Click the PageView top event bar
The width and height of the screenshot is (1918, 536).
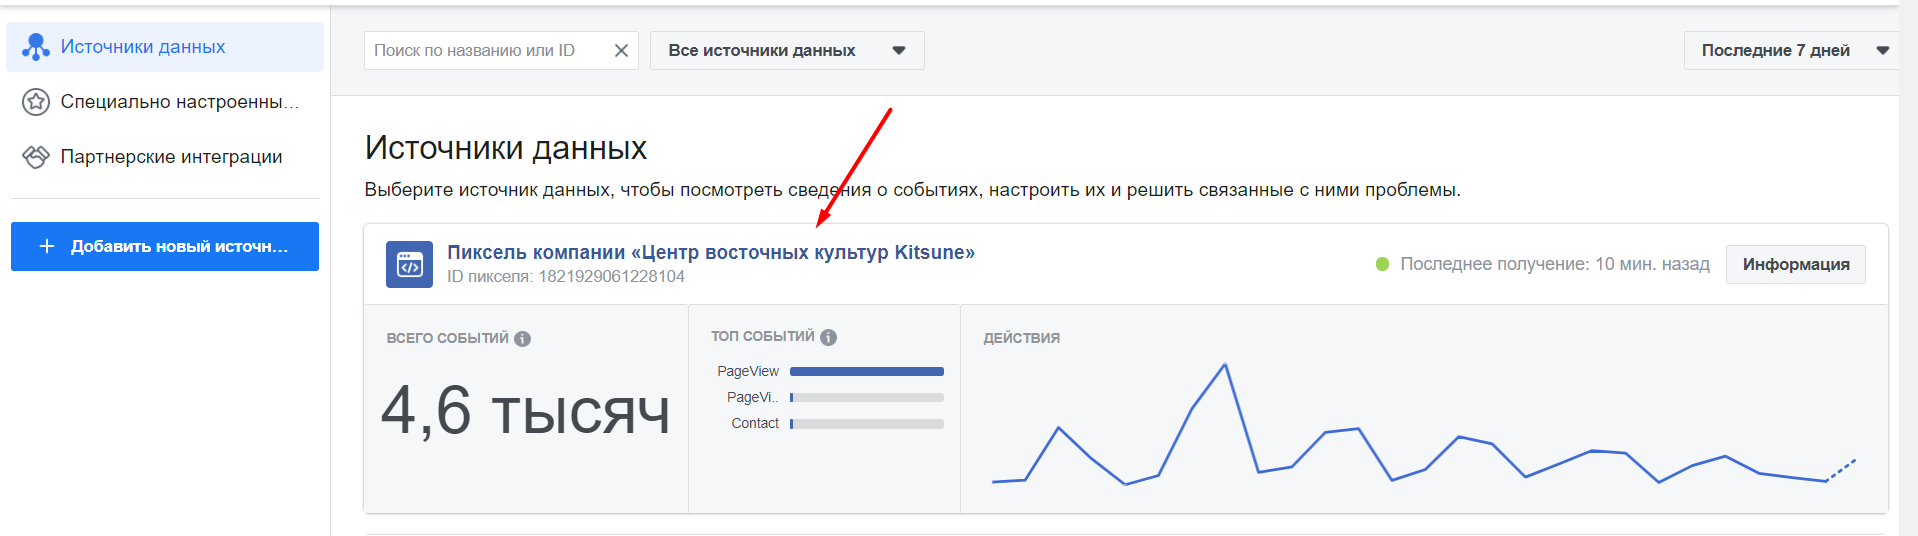pos(867,371)
